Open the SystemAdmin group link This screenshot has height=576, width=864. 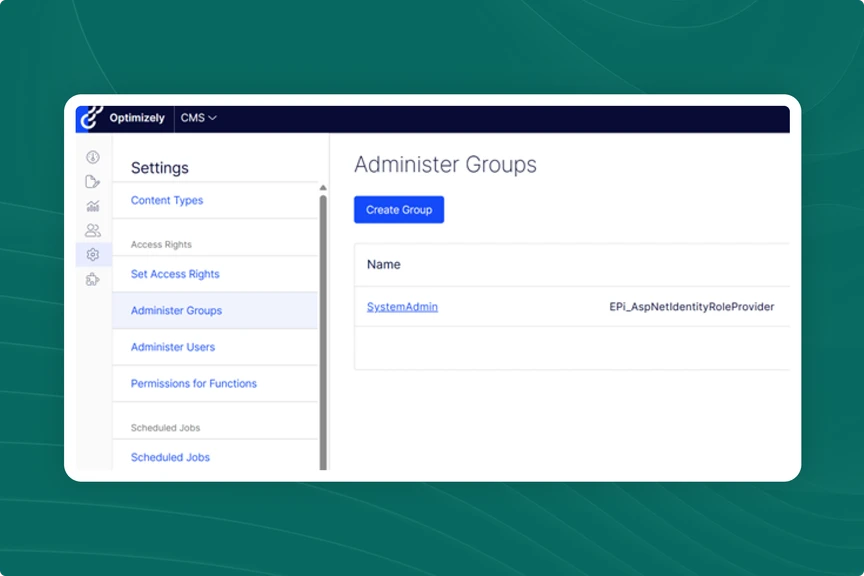click(402, 307)
